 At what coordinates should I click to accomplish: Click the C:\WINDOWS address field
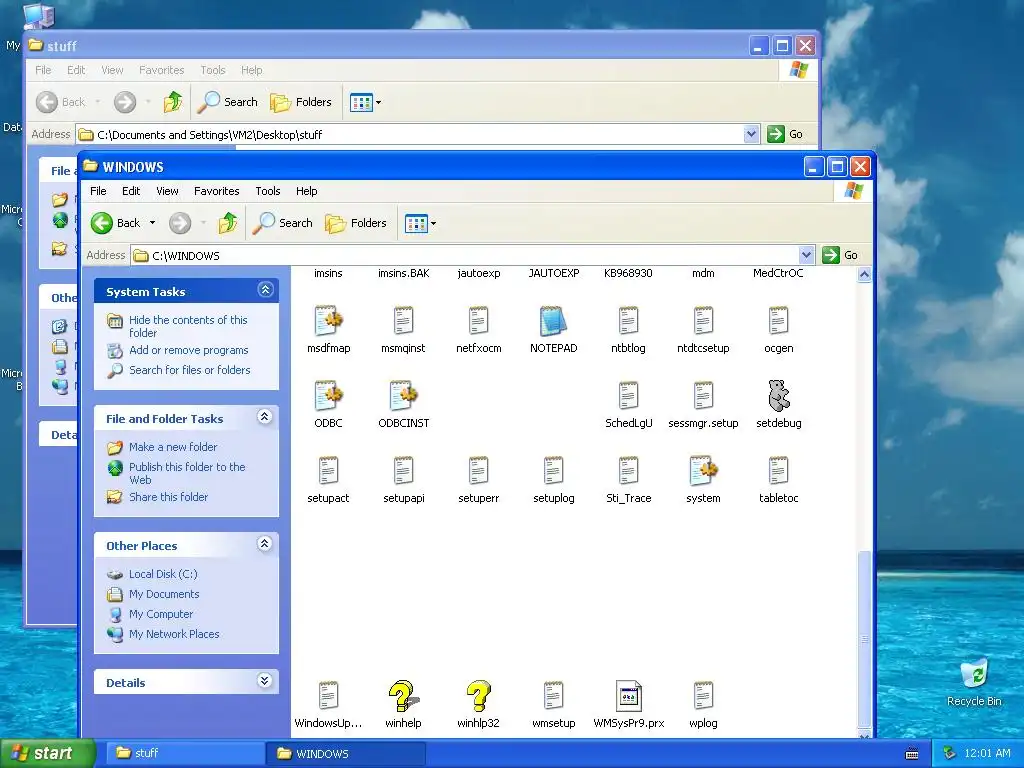point(472,255)
